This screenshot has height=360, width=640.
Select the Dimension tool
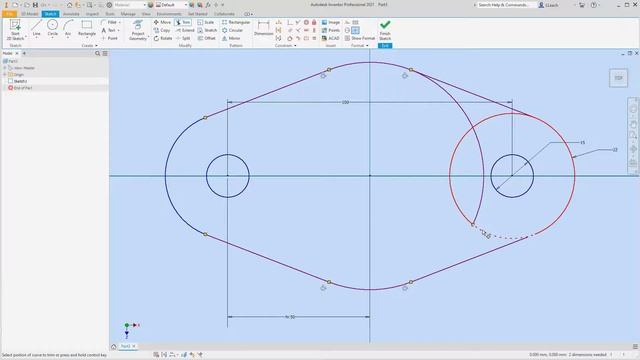[264, 28]
